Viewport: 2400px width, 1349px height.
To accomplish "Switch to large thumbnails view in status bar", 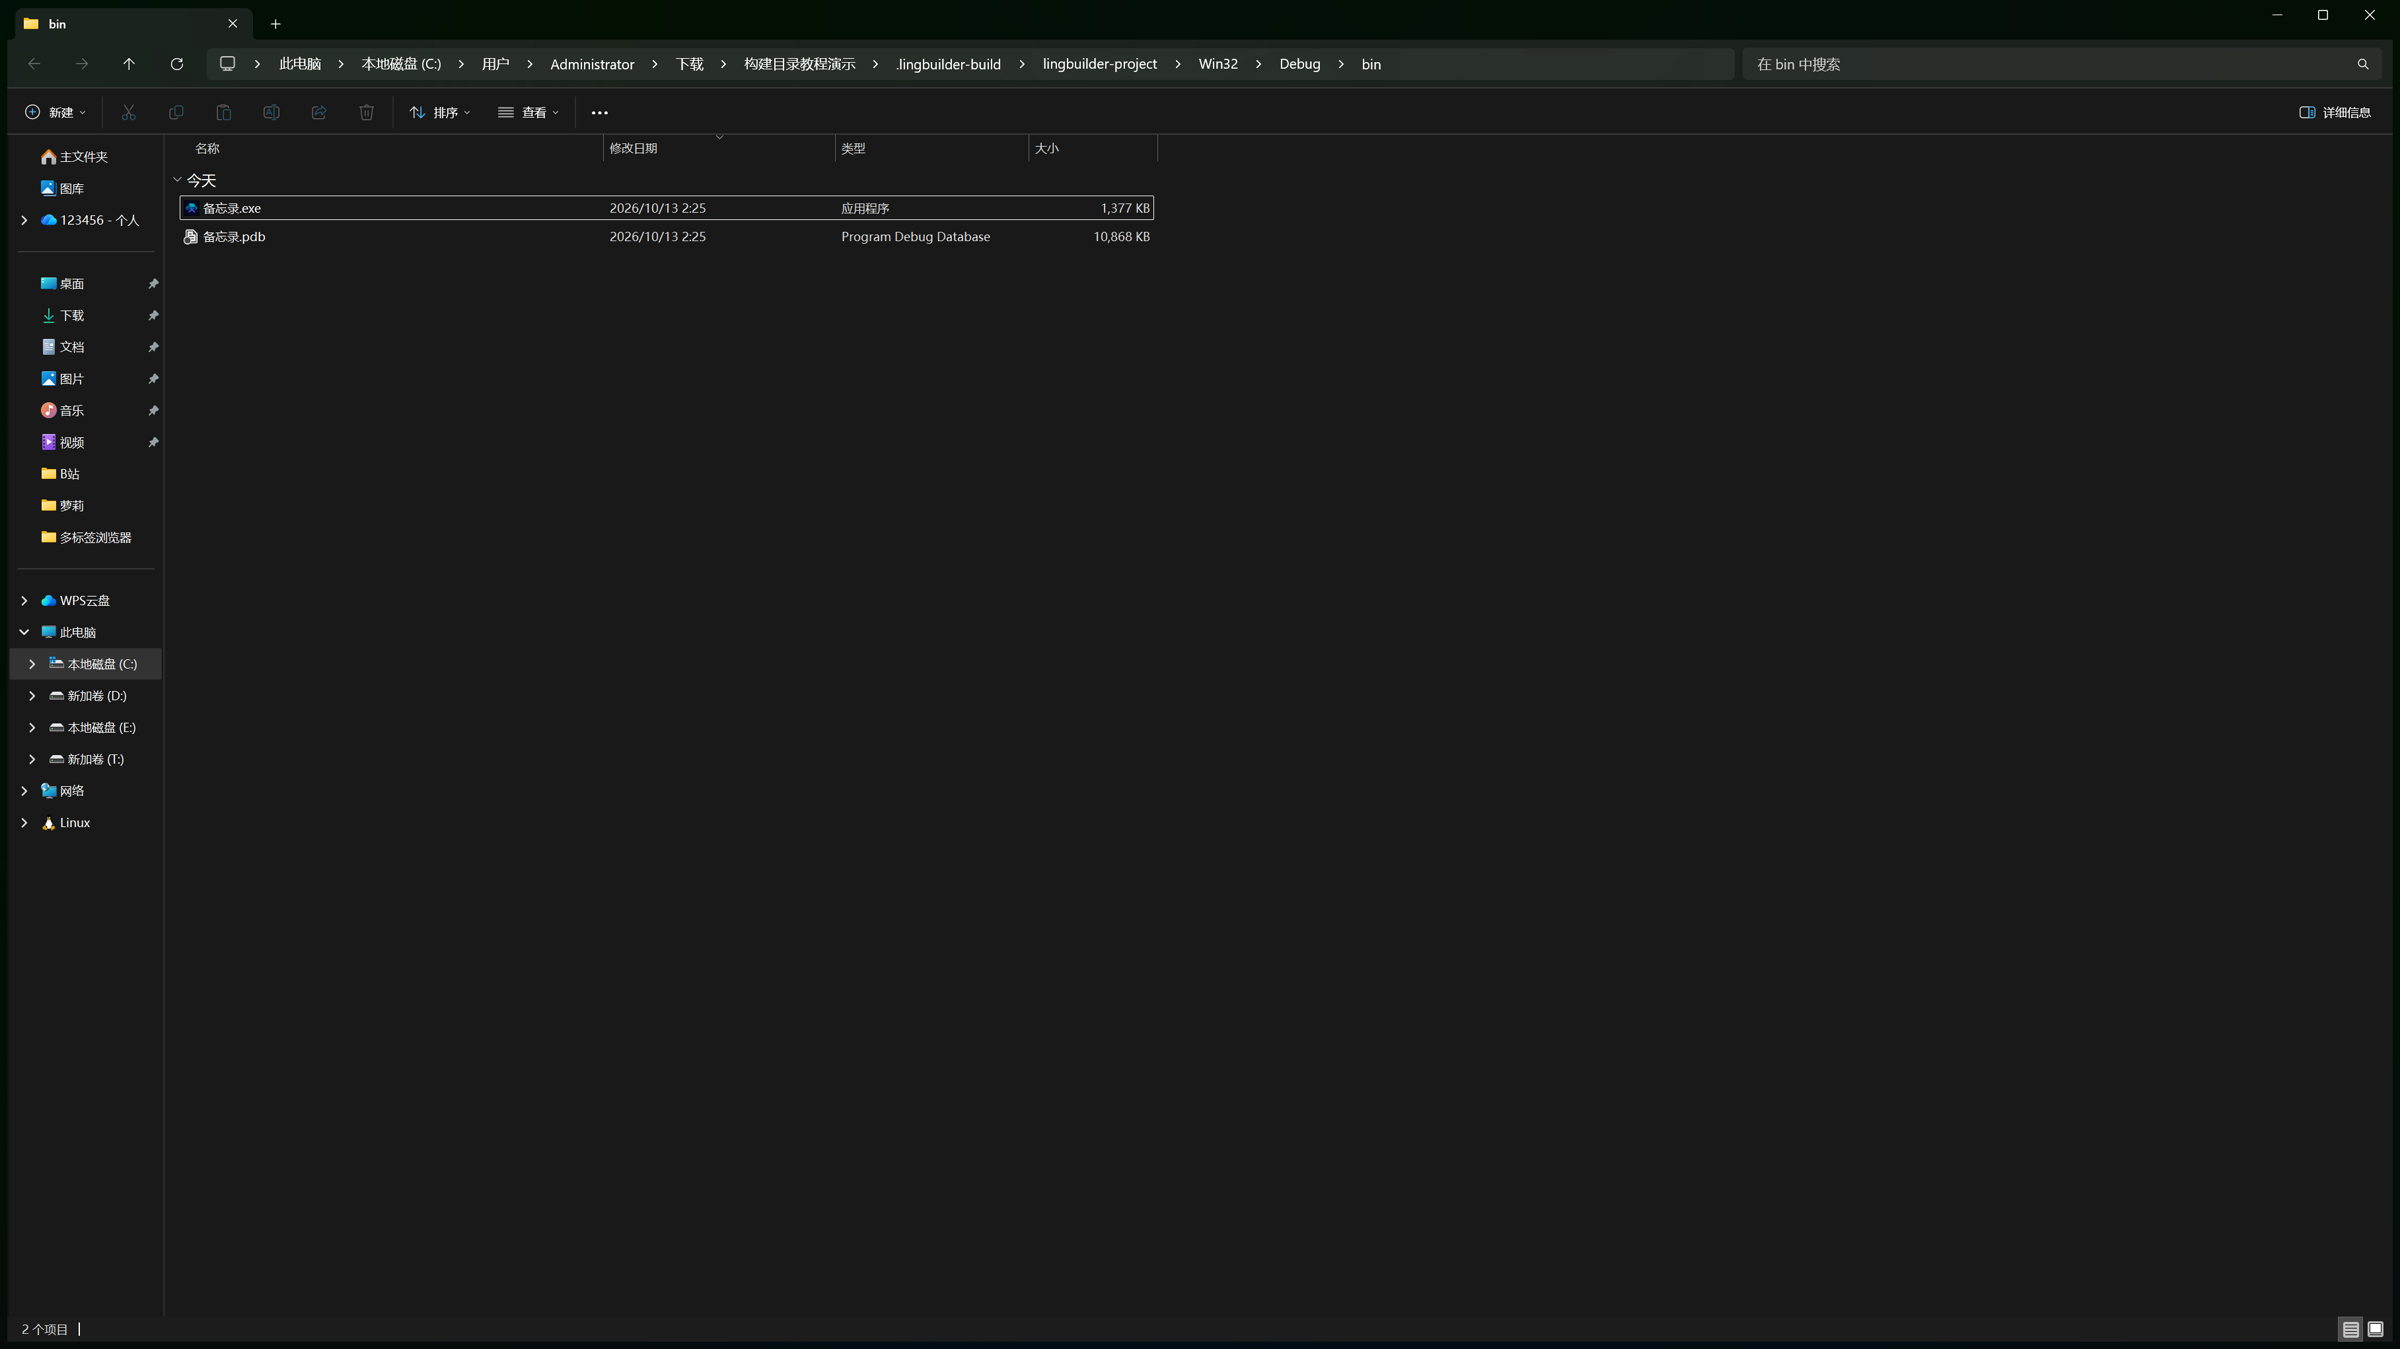I will [x=2376, y=1329].
